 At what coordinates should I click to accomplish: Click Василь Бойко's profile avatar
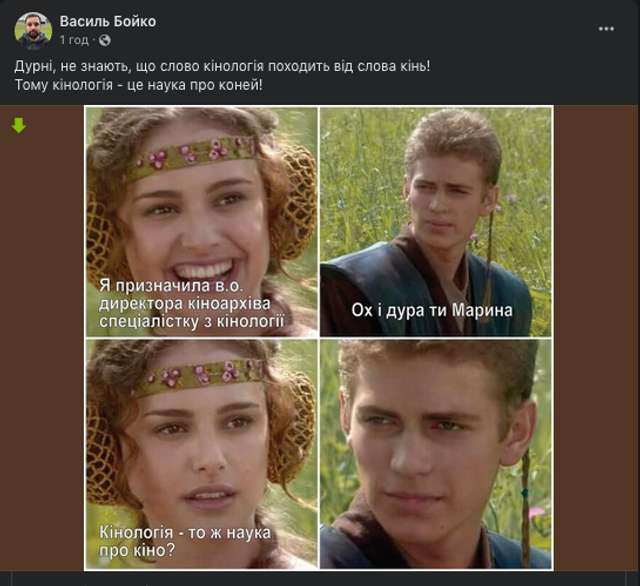(x=33, y=30)
